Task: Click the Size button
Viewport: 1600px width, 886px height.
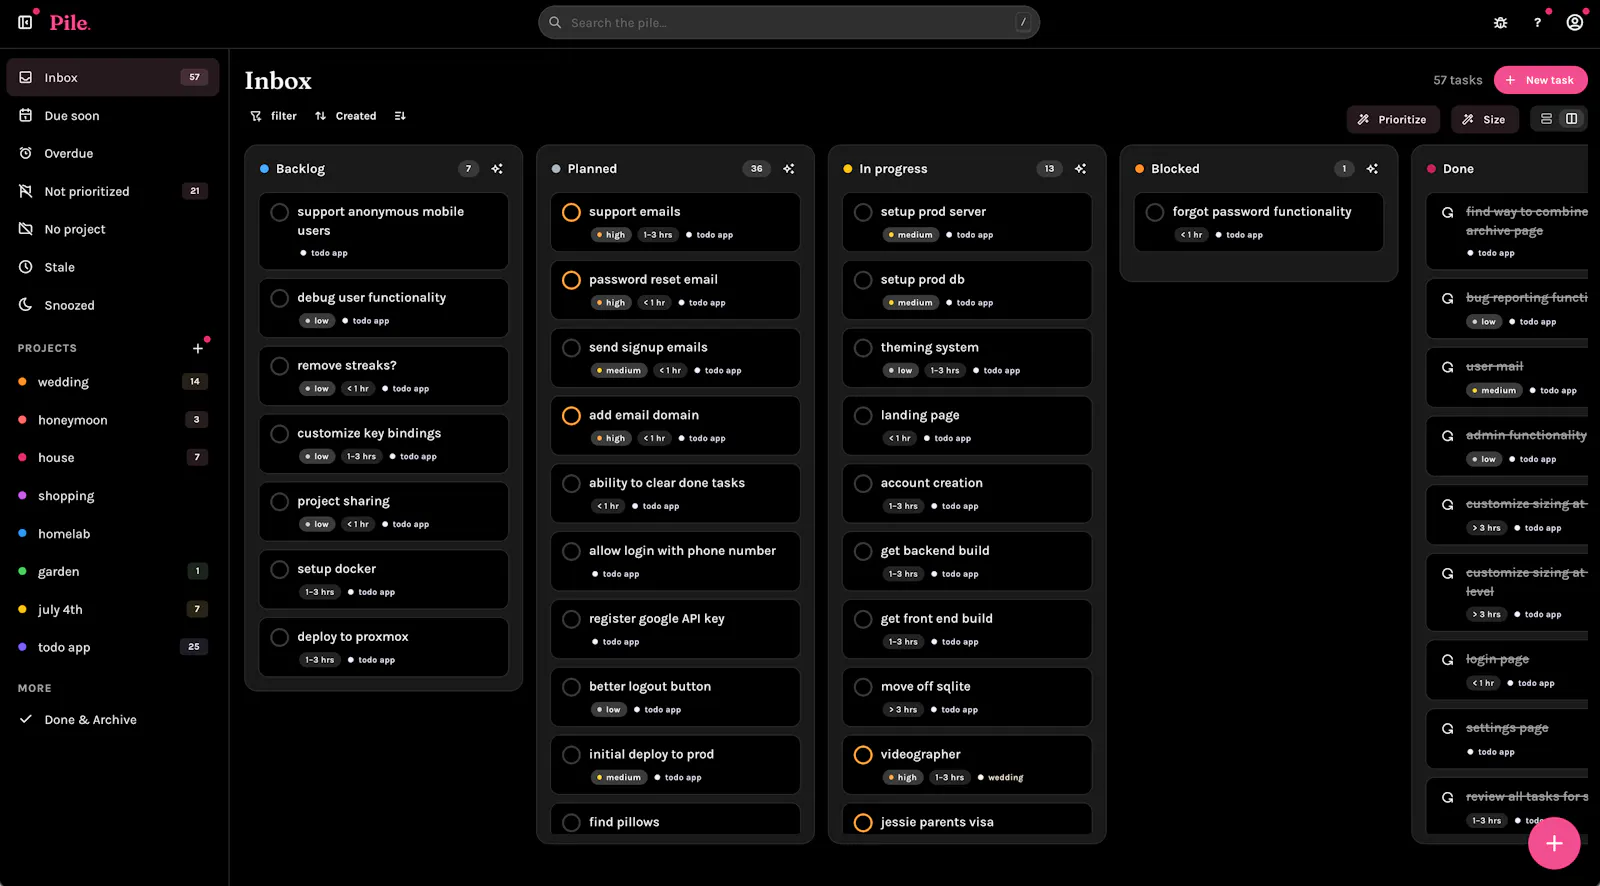Action: click(x=1485, y=119)
